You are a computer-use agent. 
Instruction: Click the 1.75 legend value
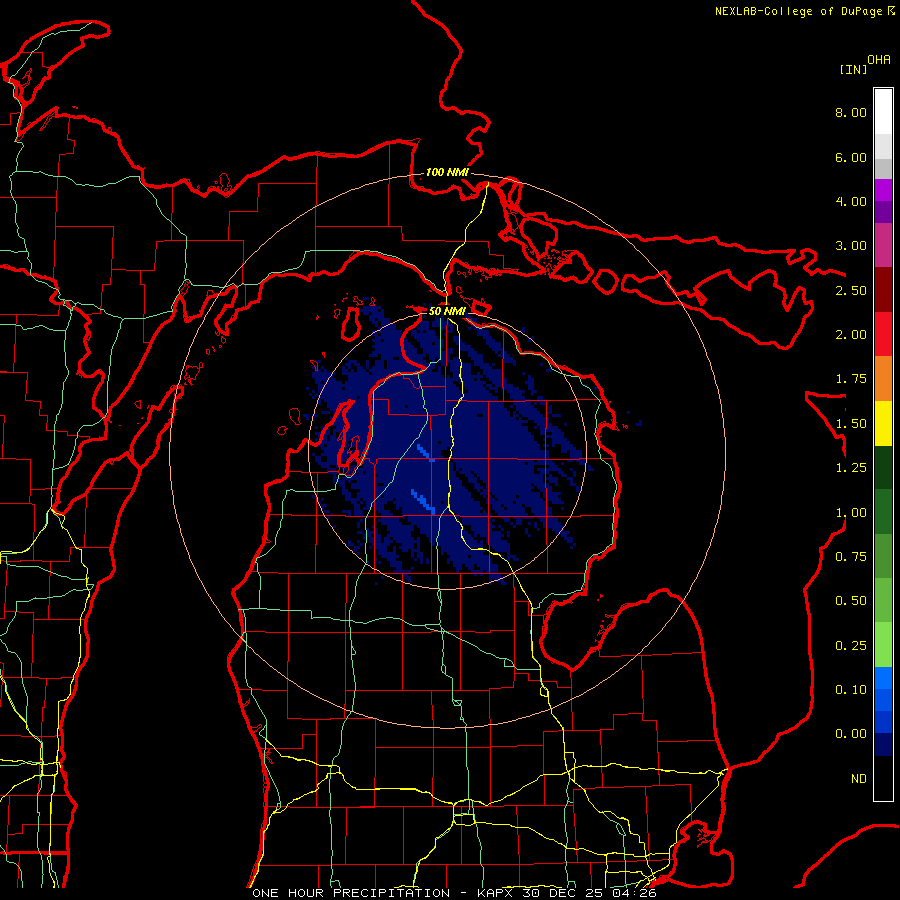[x=851, y=379]
